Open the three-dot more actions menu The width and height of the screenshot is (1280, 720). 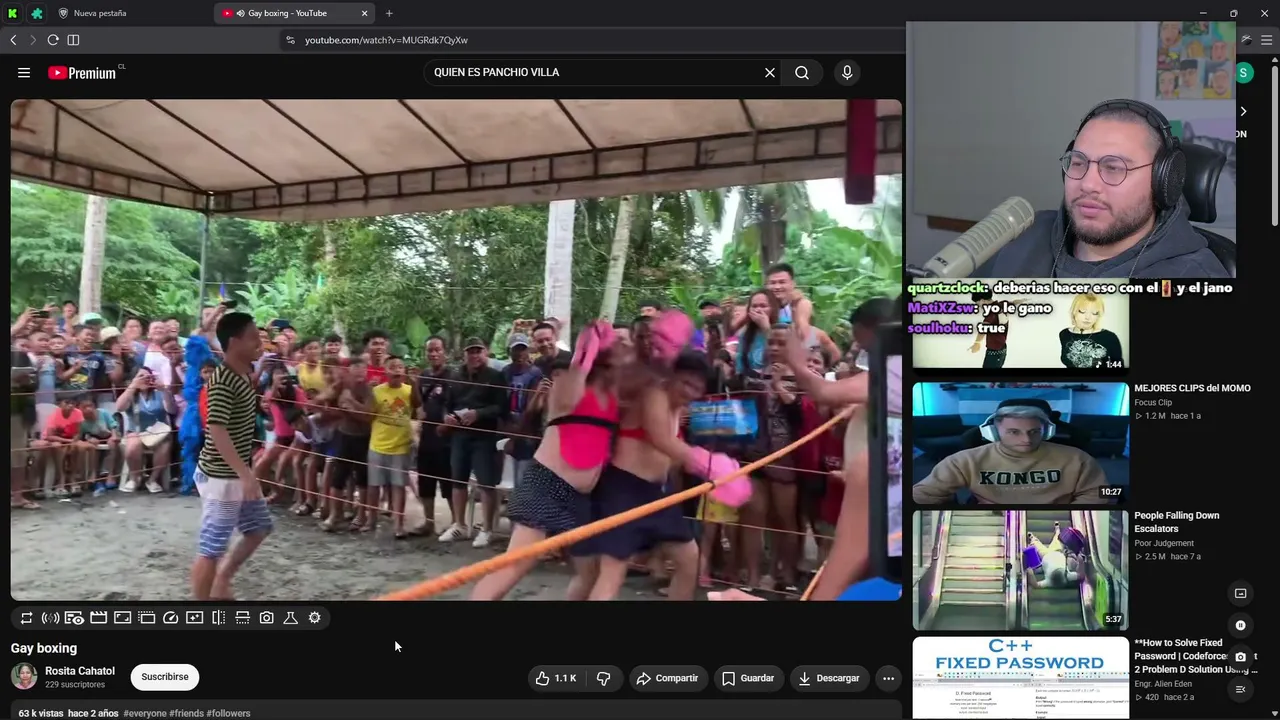click(888, 678)
